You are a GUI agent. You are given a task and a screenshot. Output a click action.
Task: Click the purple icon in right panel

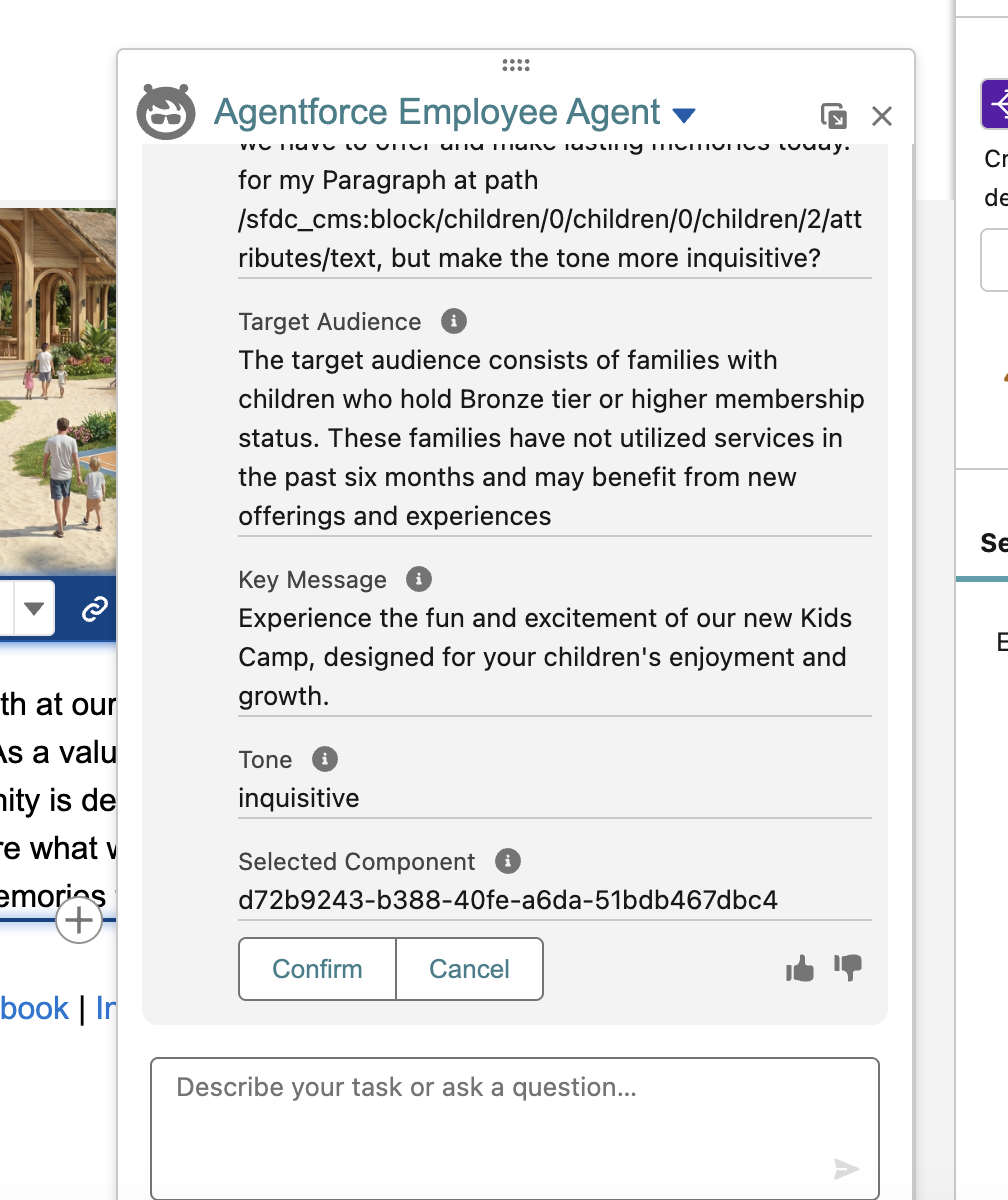click(x=994, y=104)
